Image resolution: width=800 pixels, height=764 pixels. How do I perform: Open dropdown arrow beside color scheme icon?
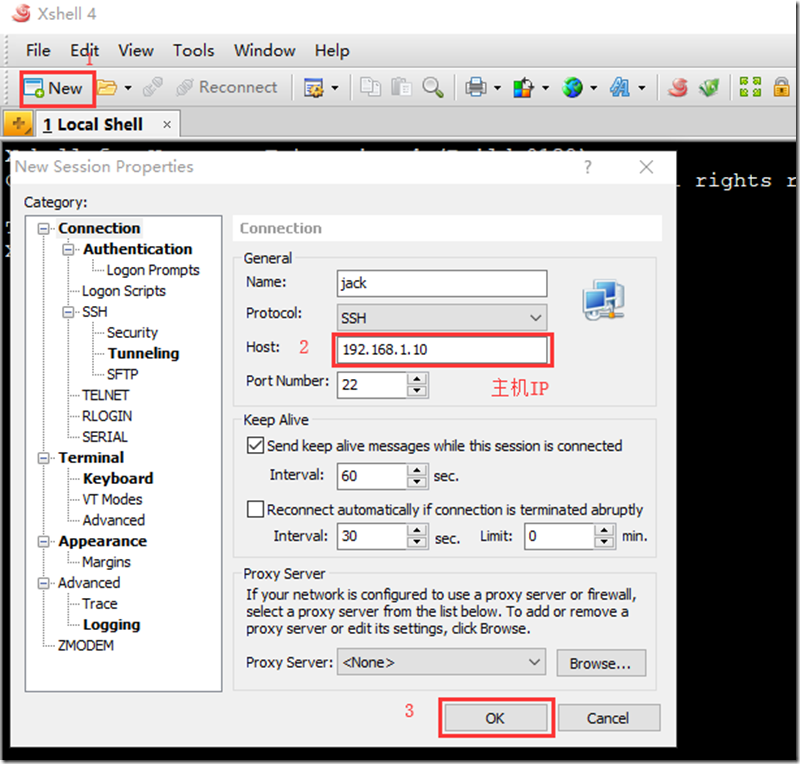click(545, 88)
